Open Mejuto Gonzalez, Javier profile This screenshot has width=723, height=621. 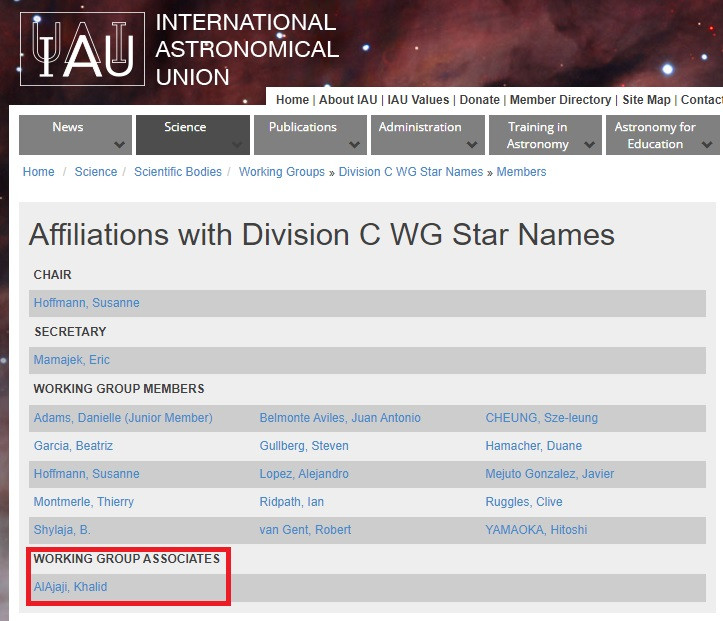tap(550, 474)
